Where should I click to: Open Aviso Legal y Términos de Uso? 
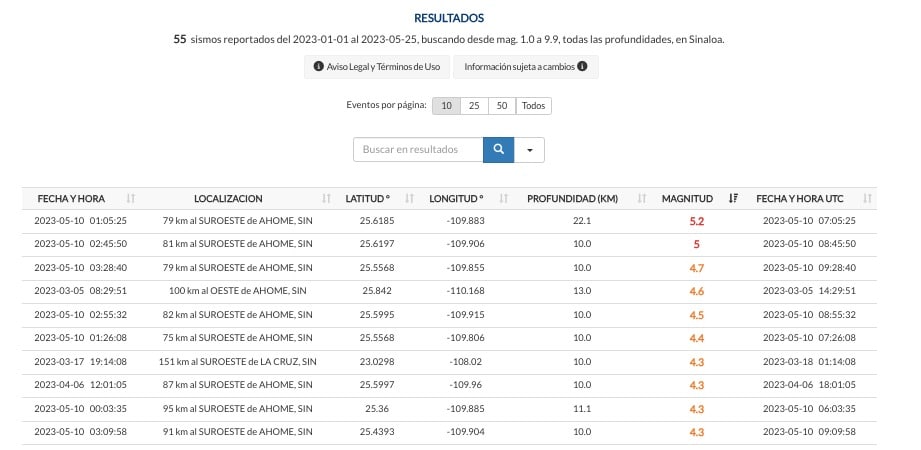click(x=377, y=67)
